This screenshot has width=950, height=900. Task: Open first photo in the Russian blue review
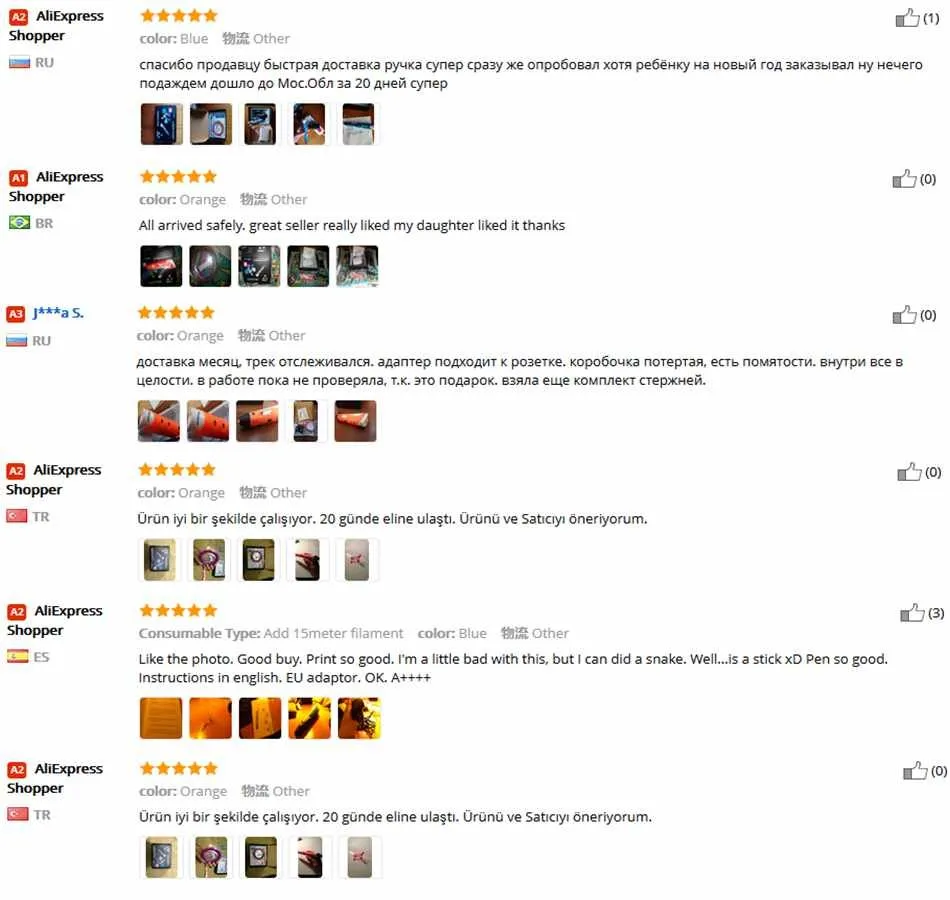coord(161,124)
